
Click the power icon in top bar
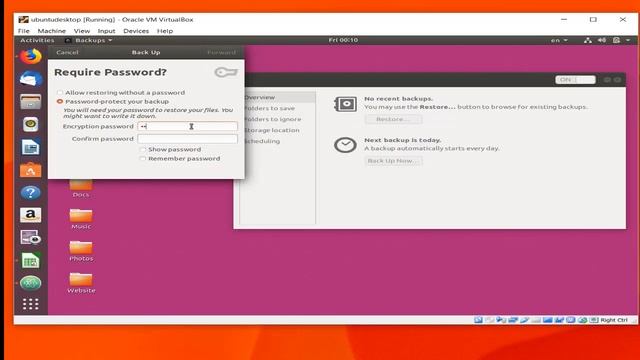coord(616,40)
